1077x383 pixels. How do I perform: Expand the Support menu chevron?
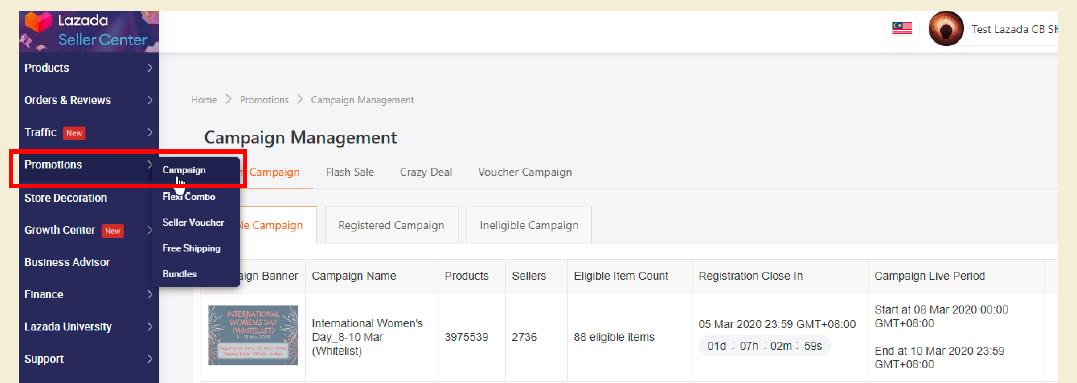(x=150, y=359)
